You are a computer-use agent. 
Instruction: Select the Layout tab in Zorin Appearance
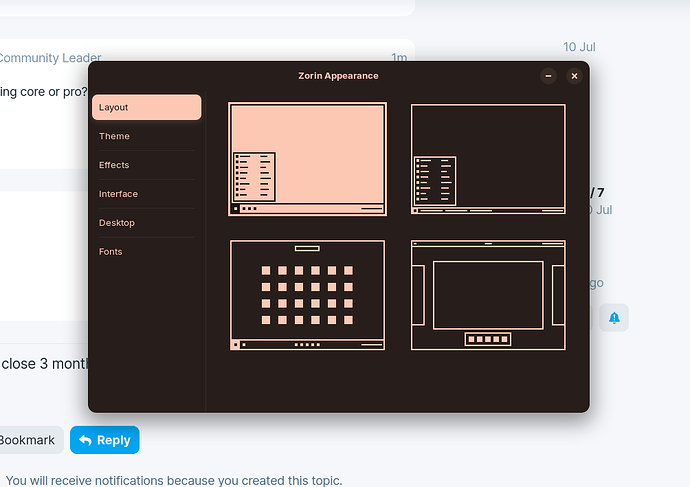(x=147, y=107)
